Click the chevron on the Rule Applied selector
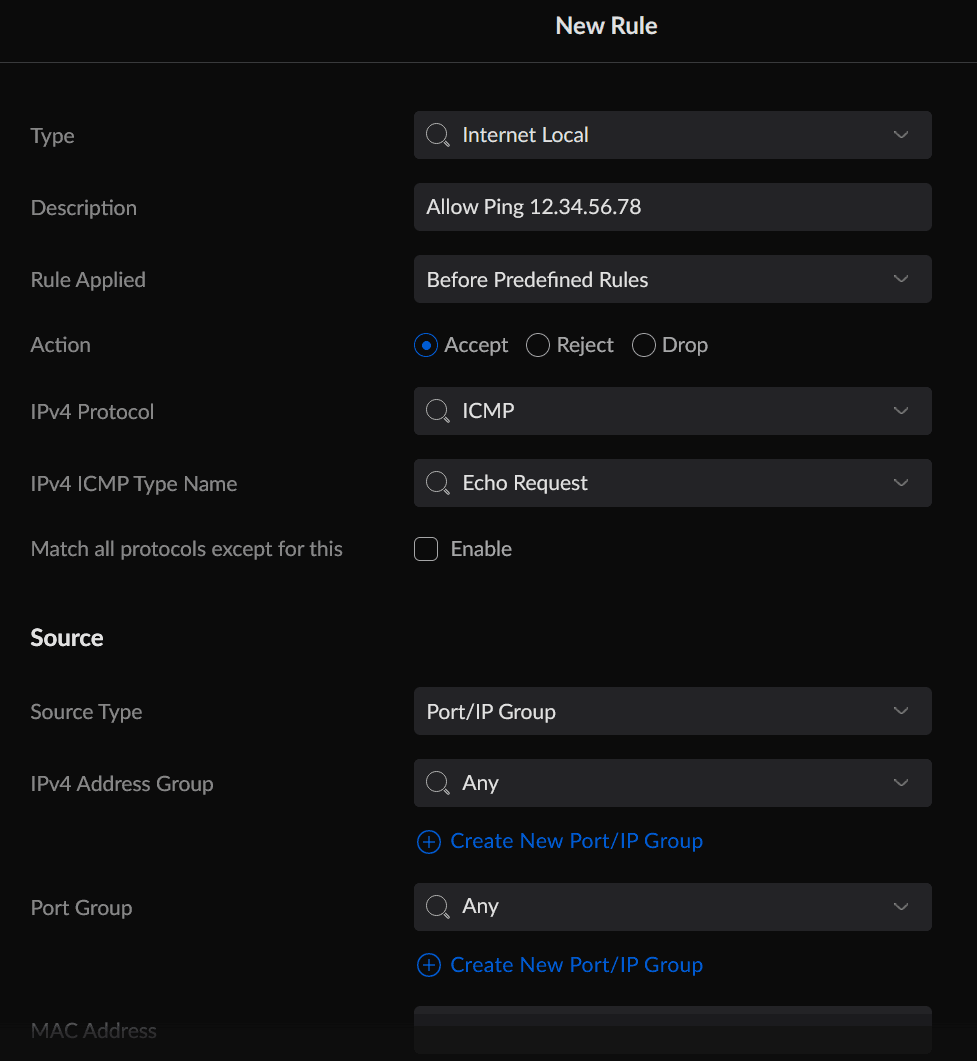The width and height of the screenshot is (977, 1061). [900, 279]
